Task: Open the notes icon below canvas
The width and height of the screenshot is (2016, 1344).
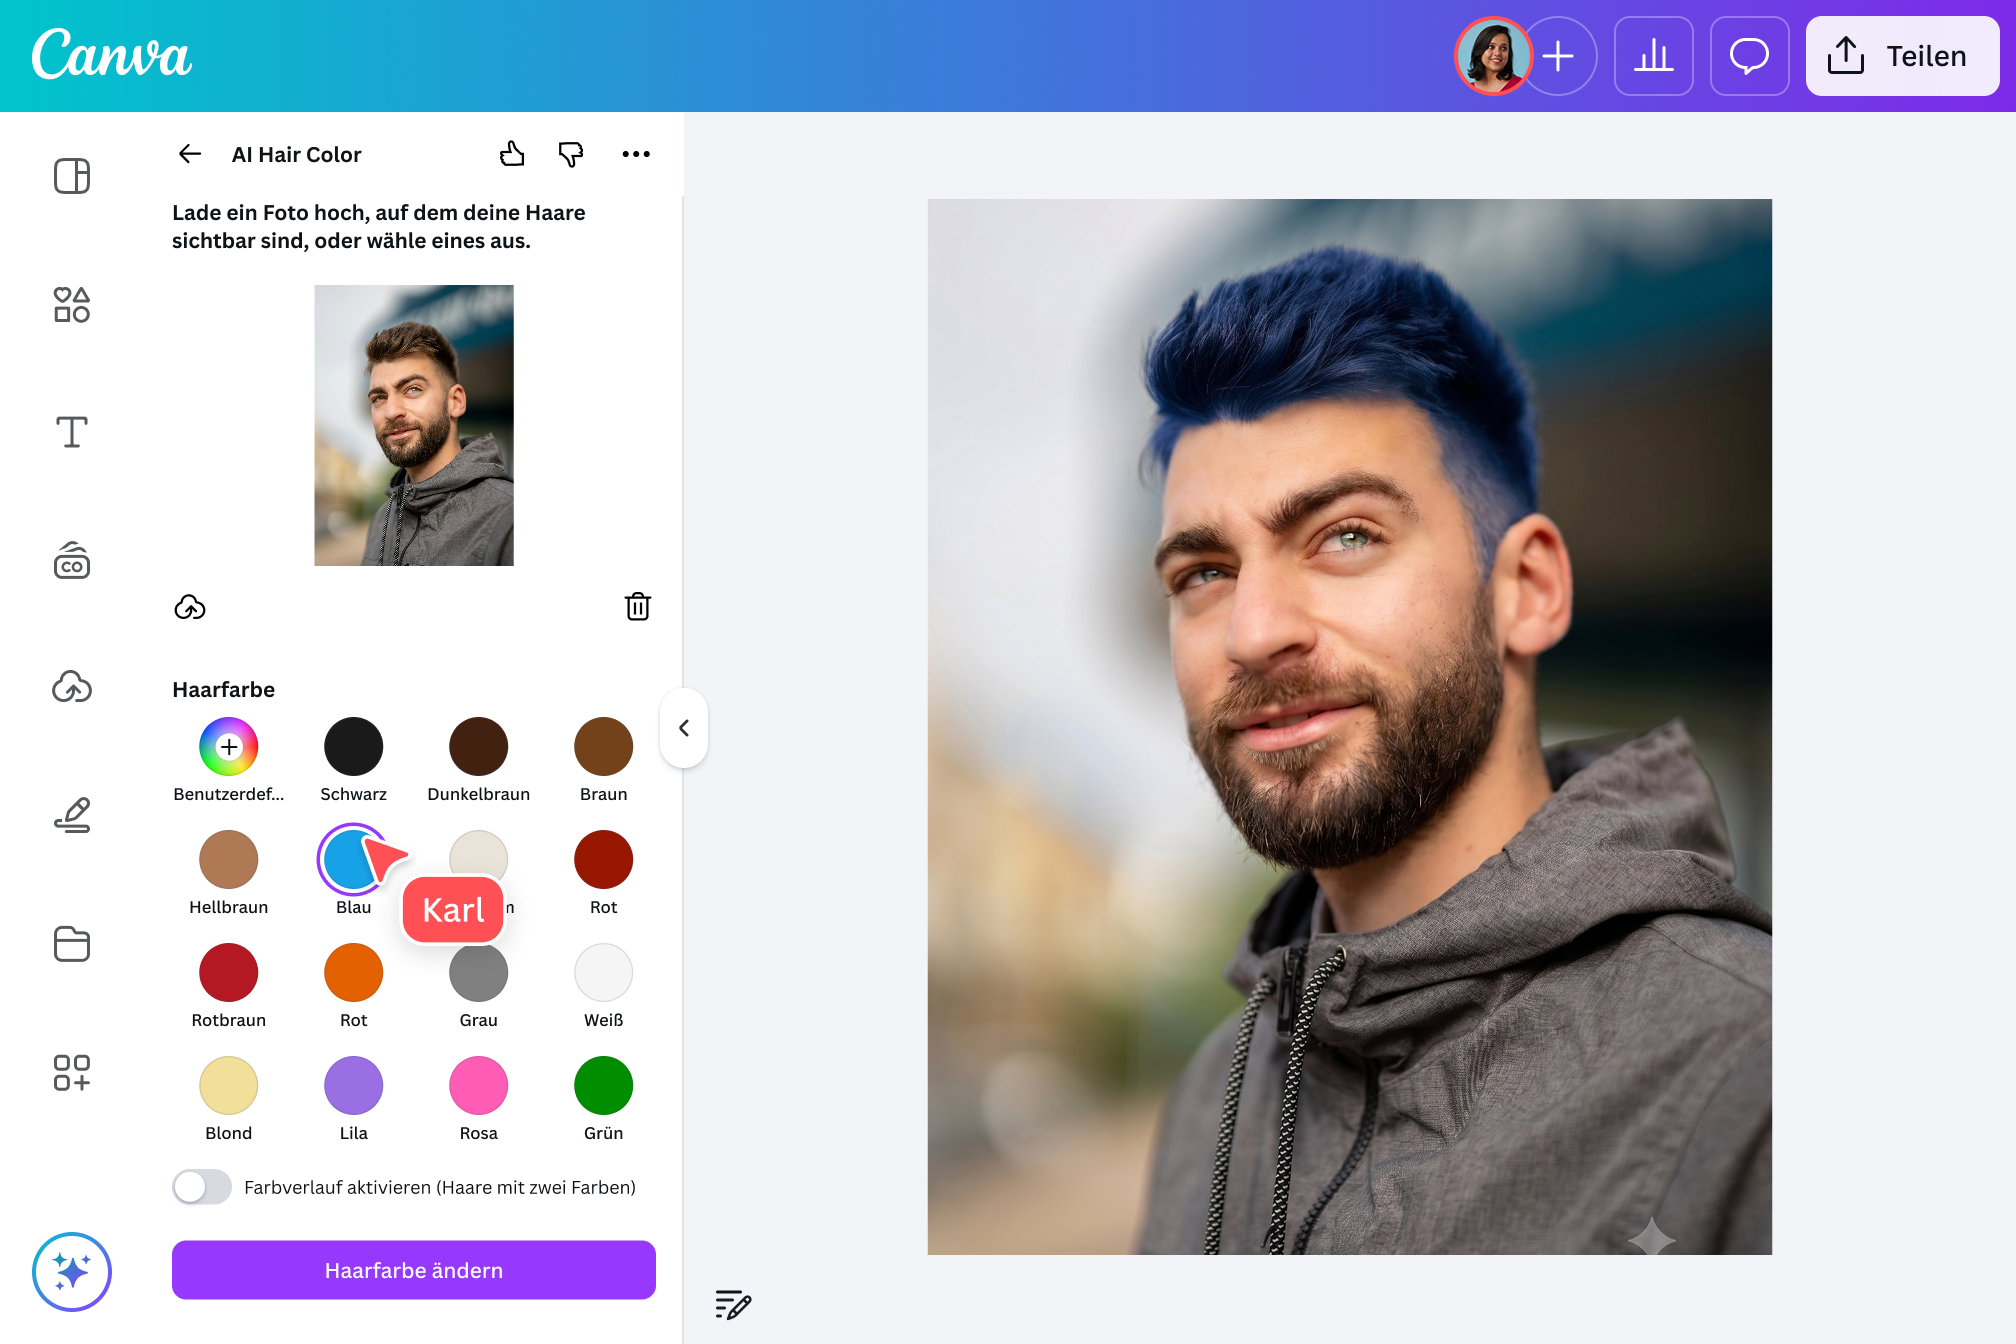Action: (x=733, y=1304)
